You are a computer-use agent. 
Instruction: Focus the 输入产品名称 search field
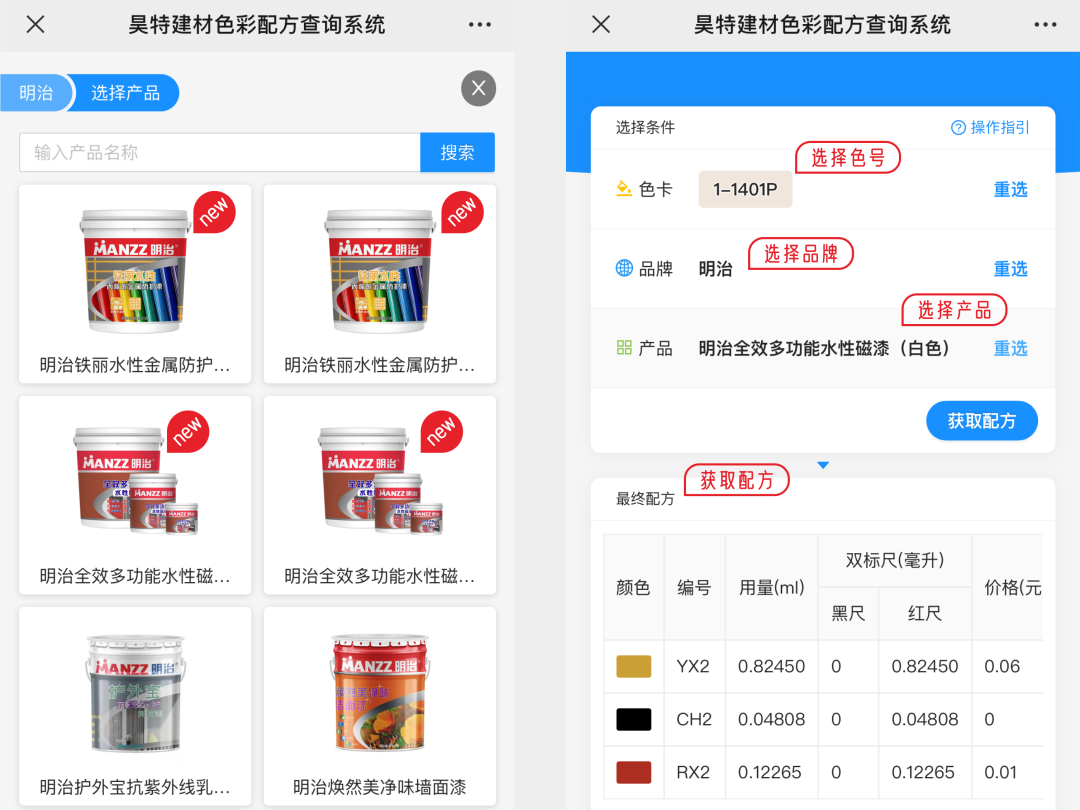point(220,152)
